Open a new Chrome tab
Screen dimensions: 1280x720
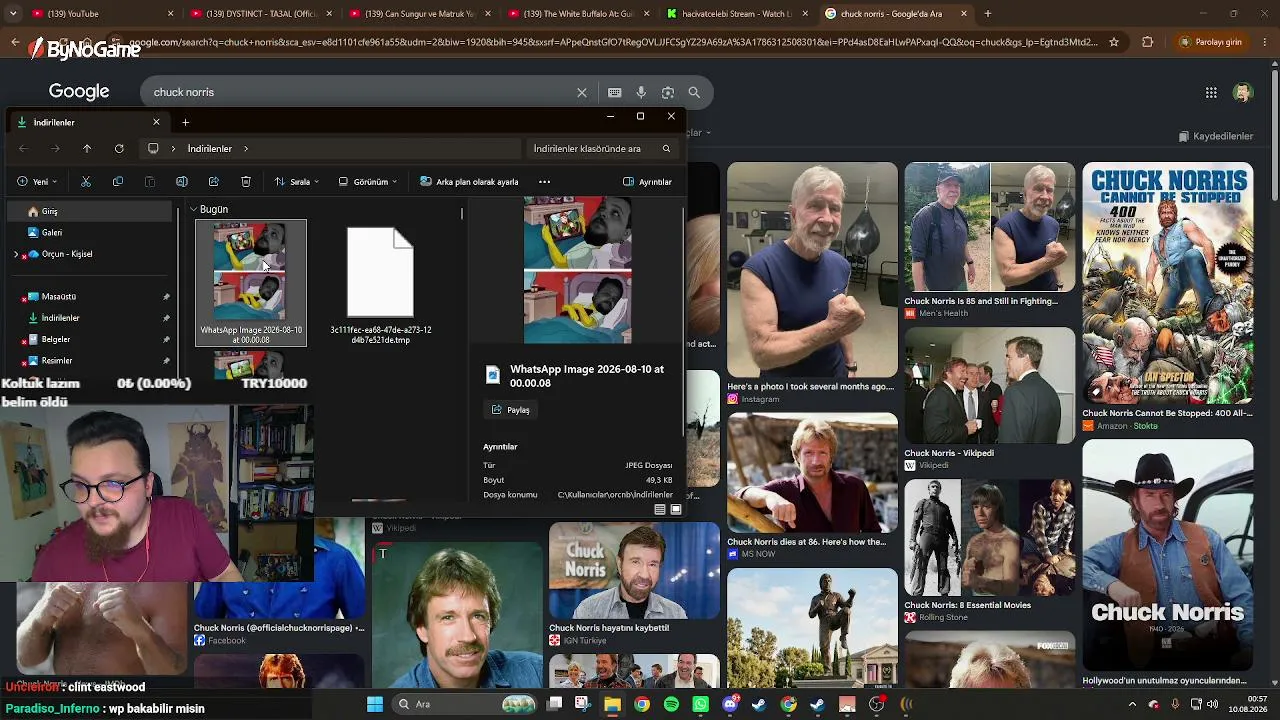988,14
